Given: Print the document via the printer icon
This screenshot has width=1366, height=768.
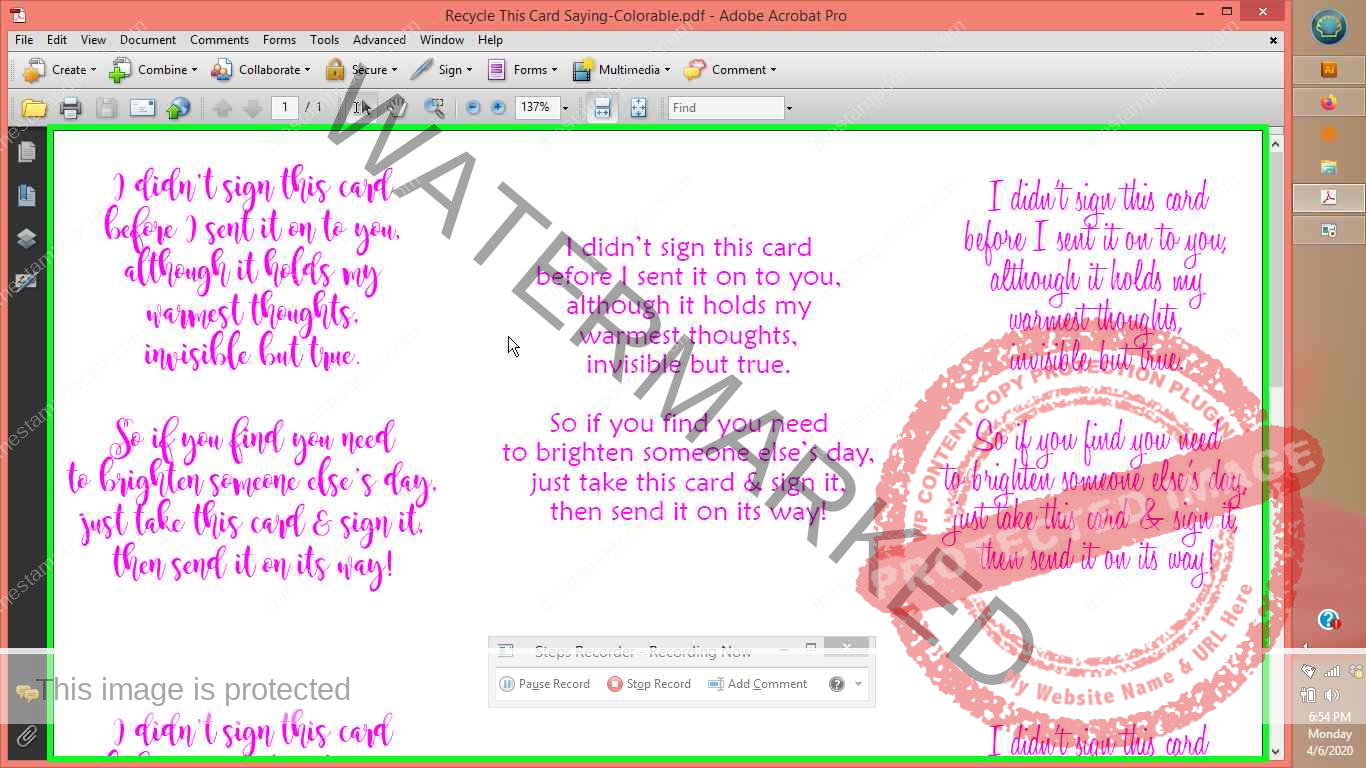Looking at the screenshot, I should point(71,107).
